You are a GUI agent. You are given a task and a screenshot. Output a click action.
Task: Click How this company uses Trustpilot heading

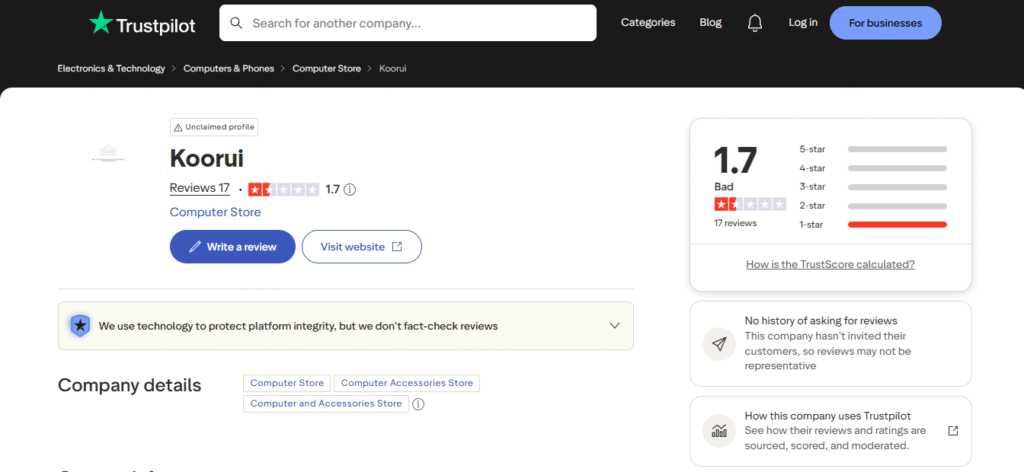tap(827, 416)
